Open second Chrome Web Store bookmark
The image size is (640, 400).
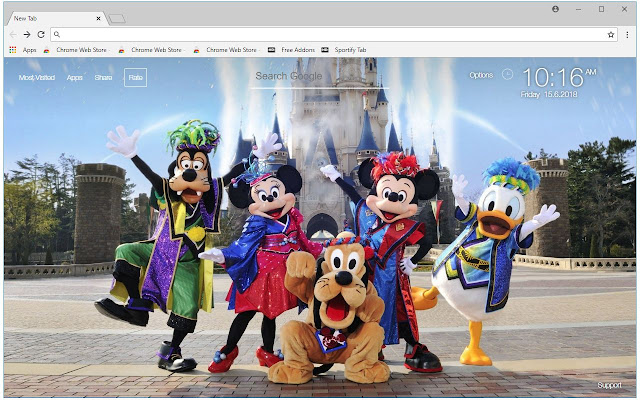click(151, 50)
